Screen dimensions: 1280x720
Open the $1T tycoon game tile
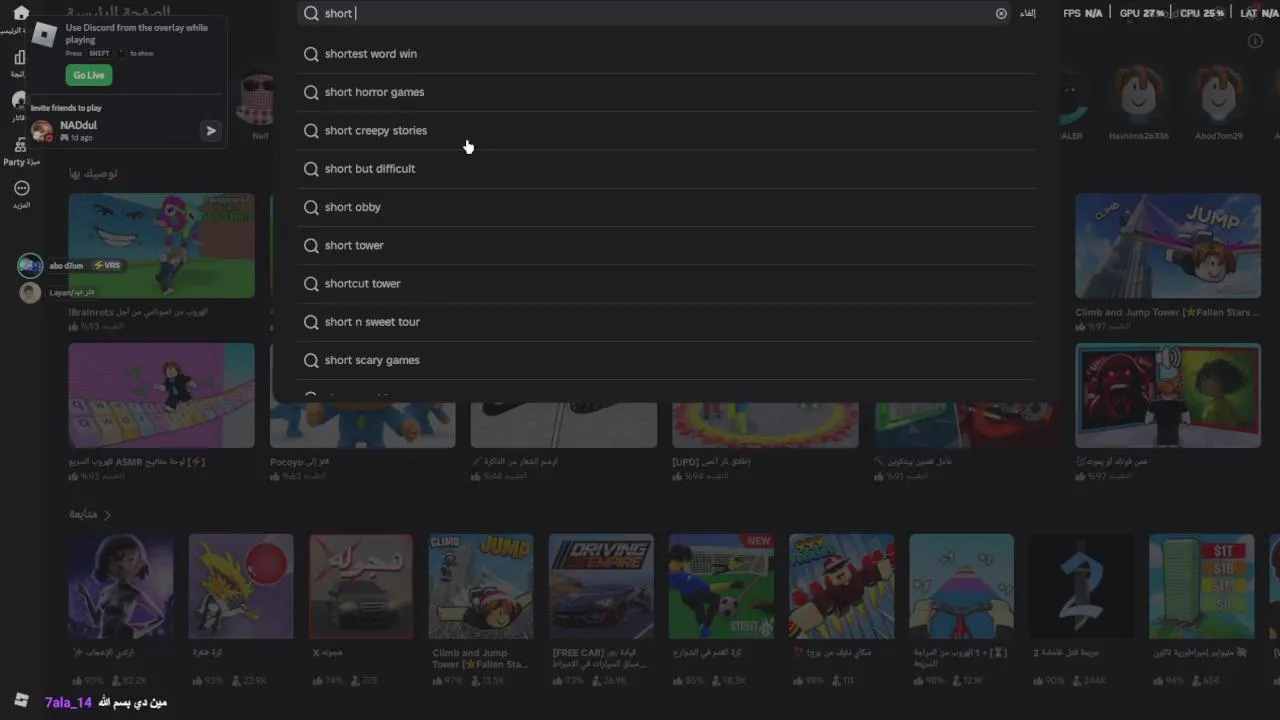click(1201, 586)
